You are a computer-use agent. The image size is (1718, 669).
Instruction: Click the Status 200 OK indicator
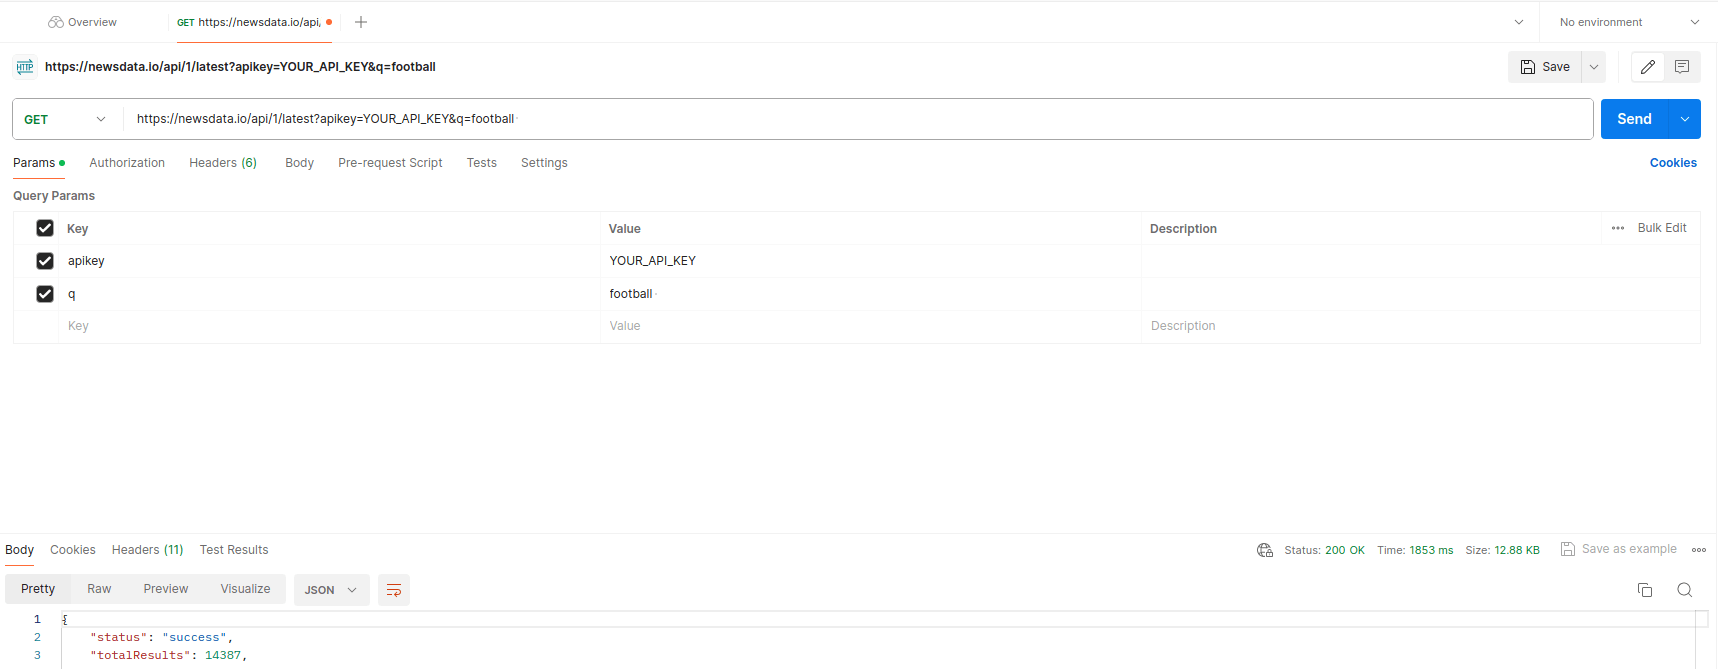click(x=1324, y=550)
